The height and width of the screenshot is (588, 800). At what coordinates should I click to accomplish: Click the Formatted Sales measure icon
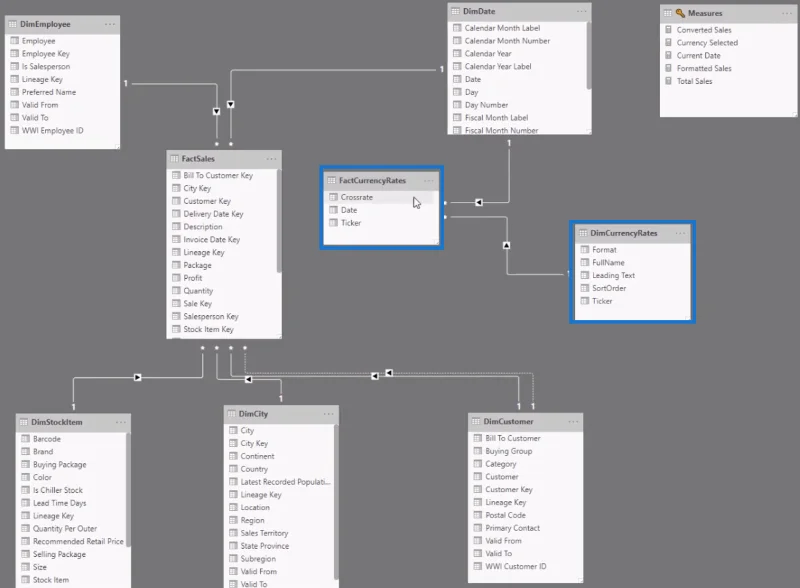(x=668, y=68)
